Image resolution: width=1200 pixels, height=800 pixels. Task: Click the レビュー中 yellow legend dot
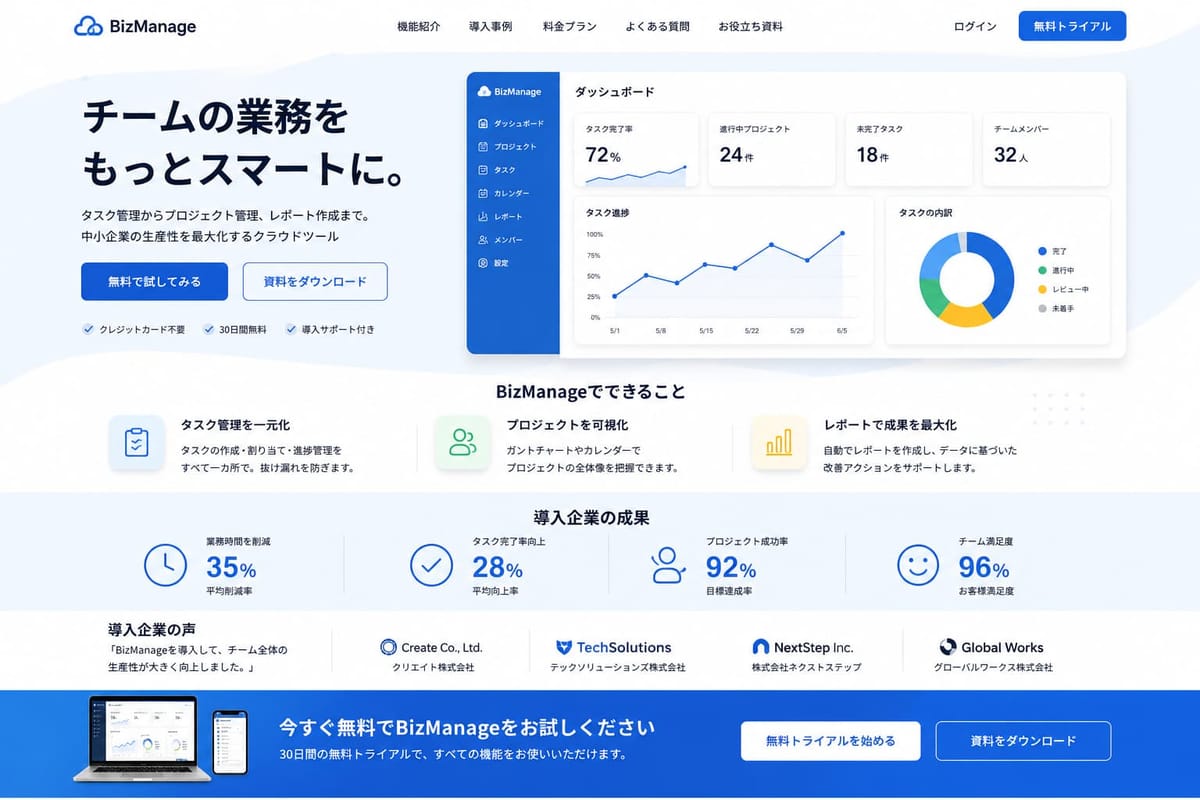(x=1043, y=289)
